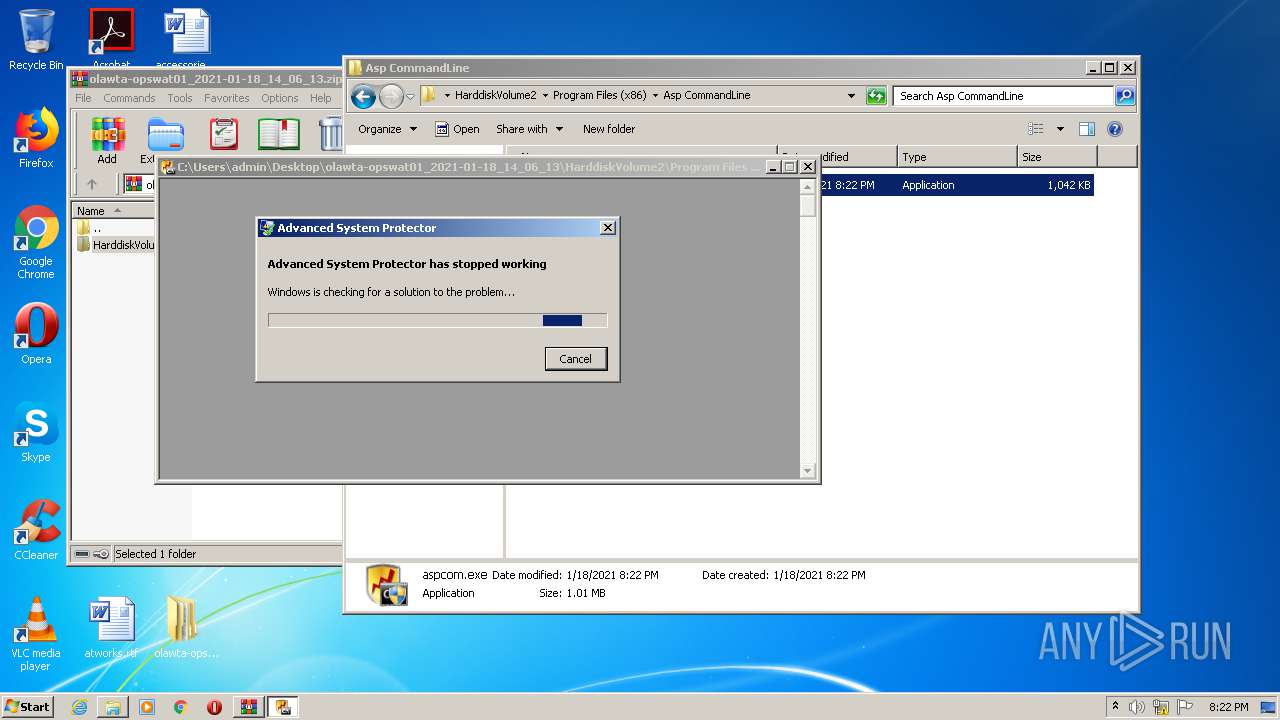
Task: Open WinRAR Options menu
Action: click(280, 98)
